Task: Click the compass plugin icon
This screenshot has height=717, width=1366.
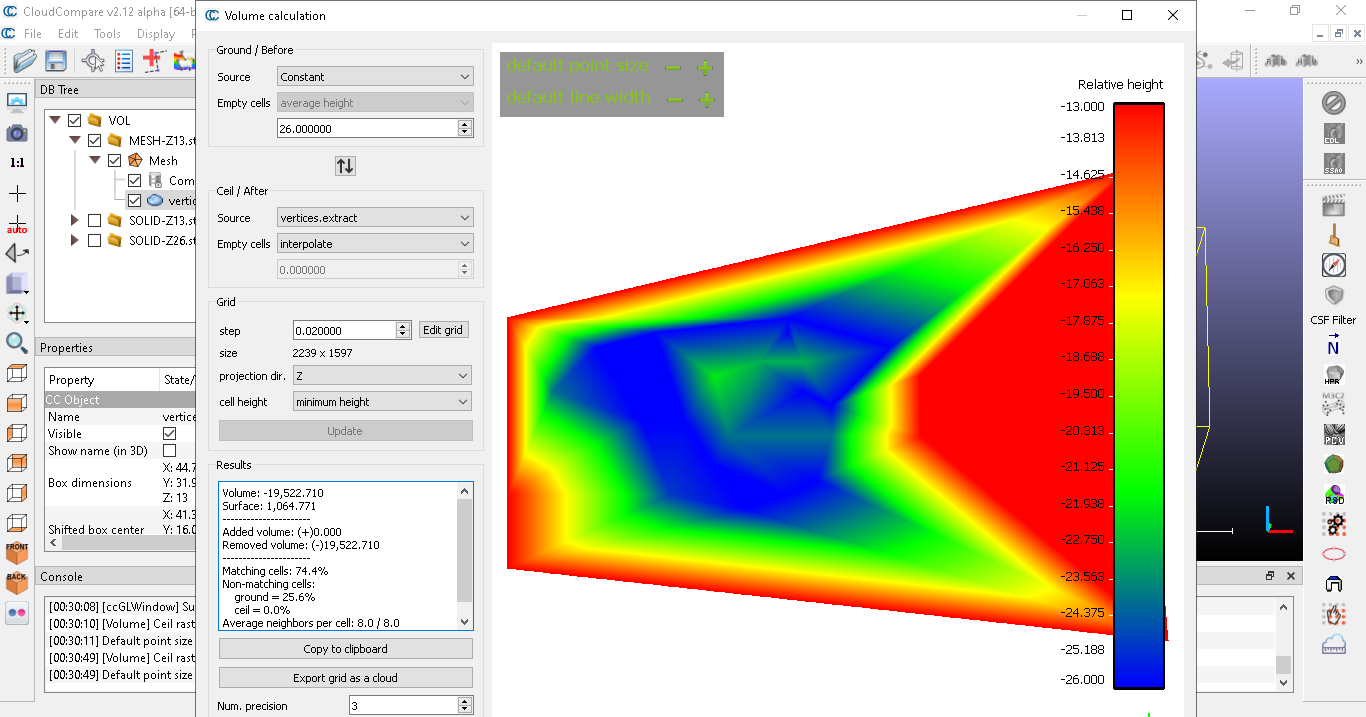Action: click(x=1333, y=265)
